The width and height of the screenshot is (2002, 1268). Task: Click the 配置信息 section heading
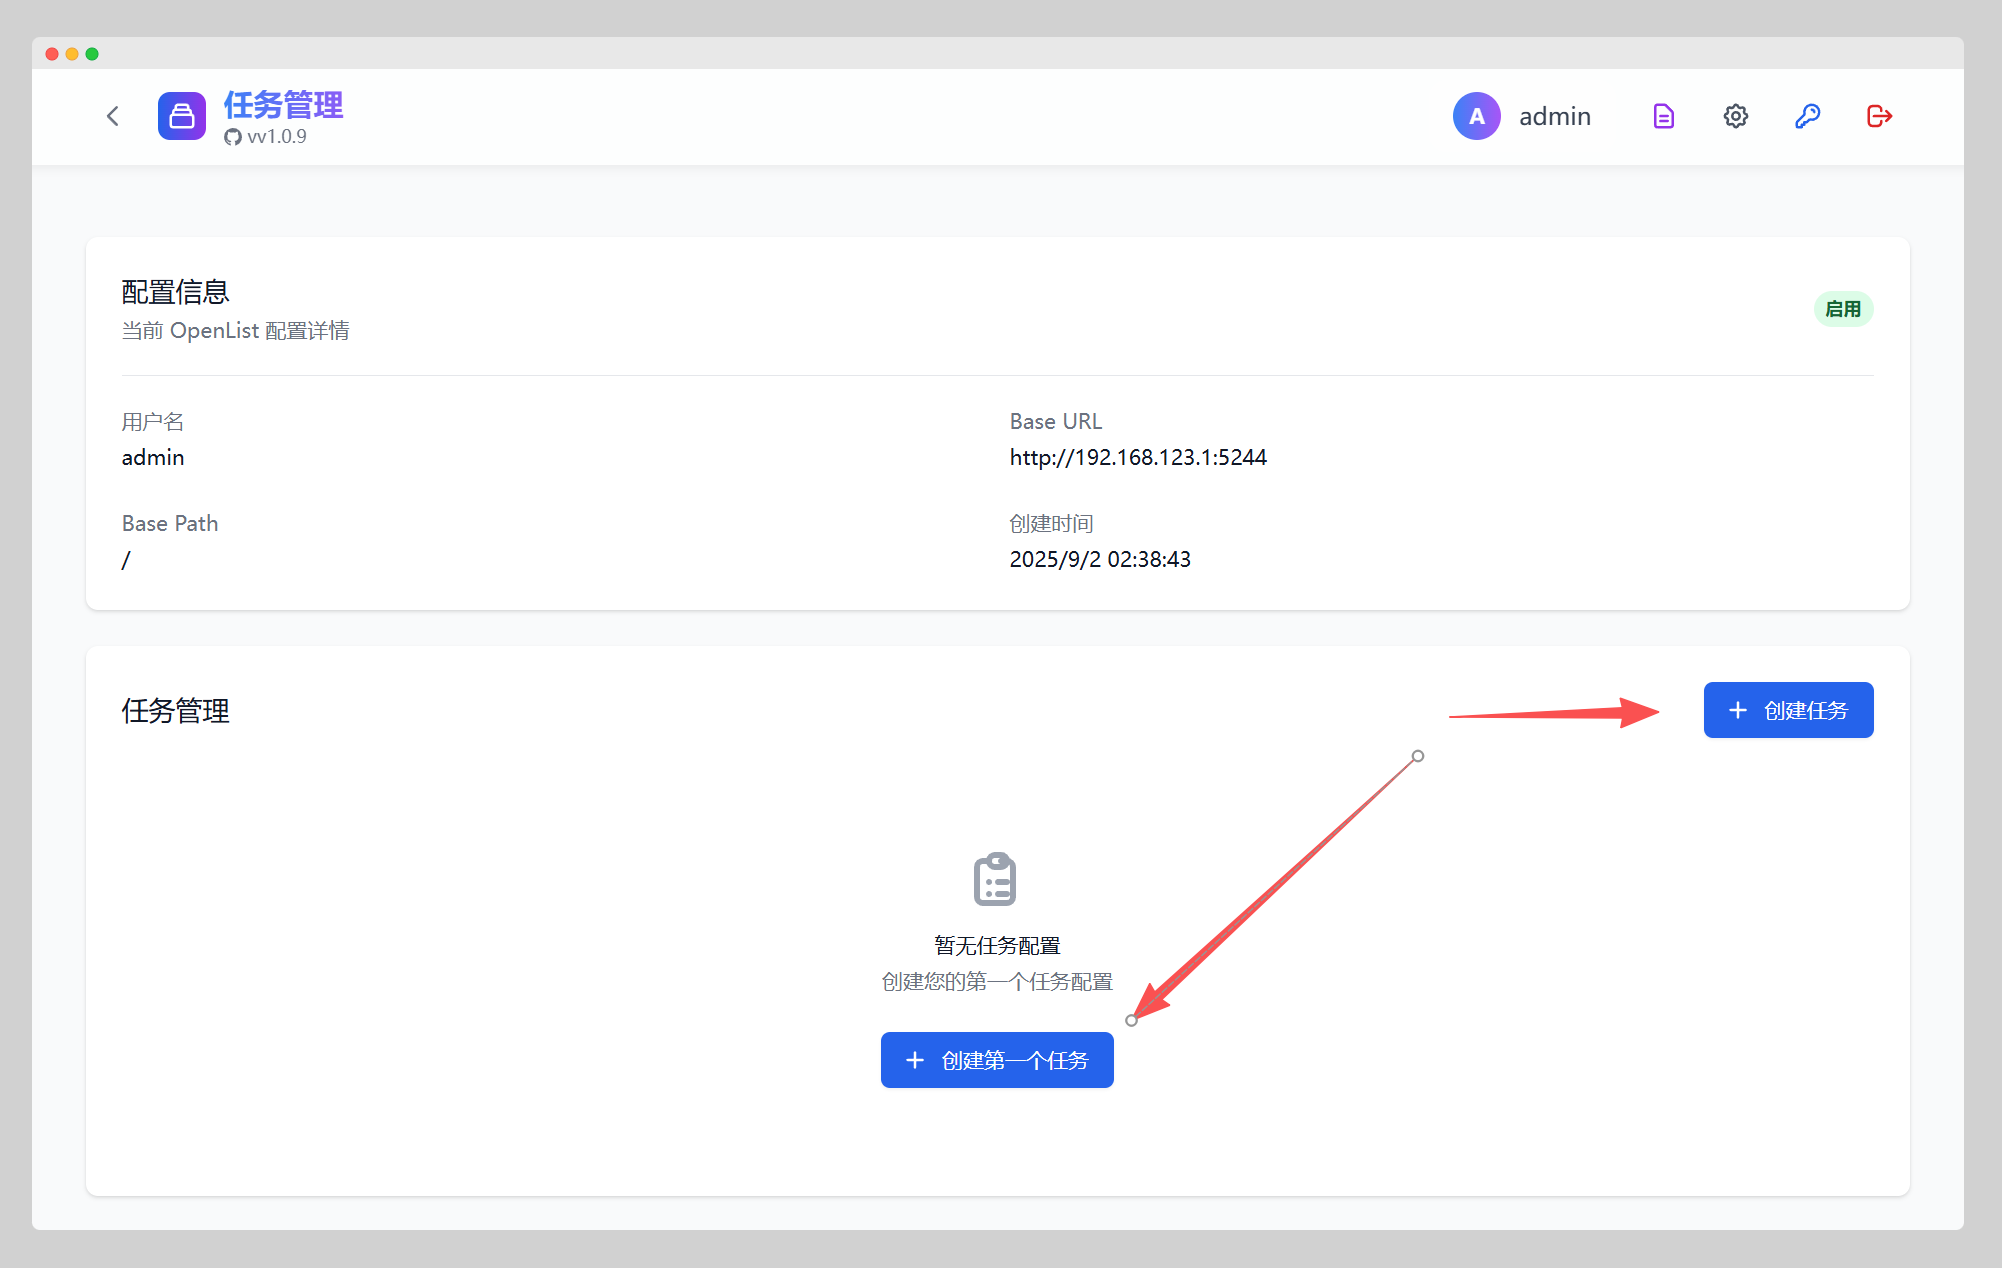point(176,292)
